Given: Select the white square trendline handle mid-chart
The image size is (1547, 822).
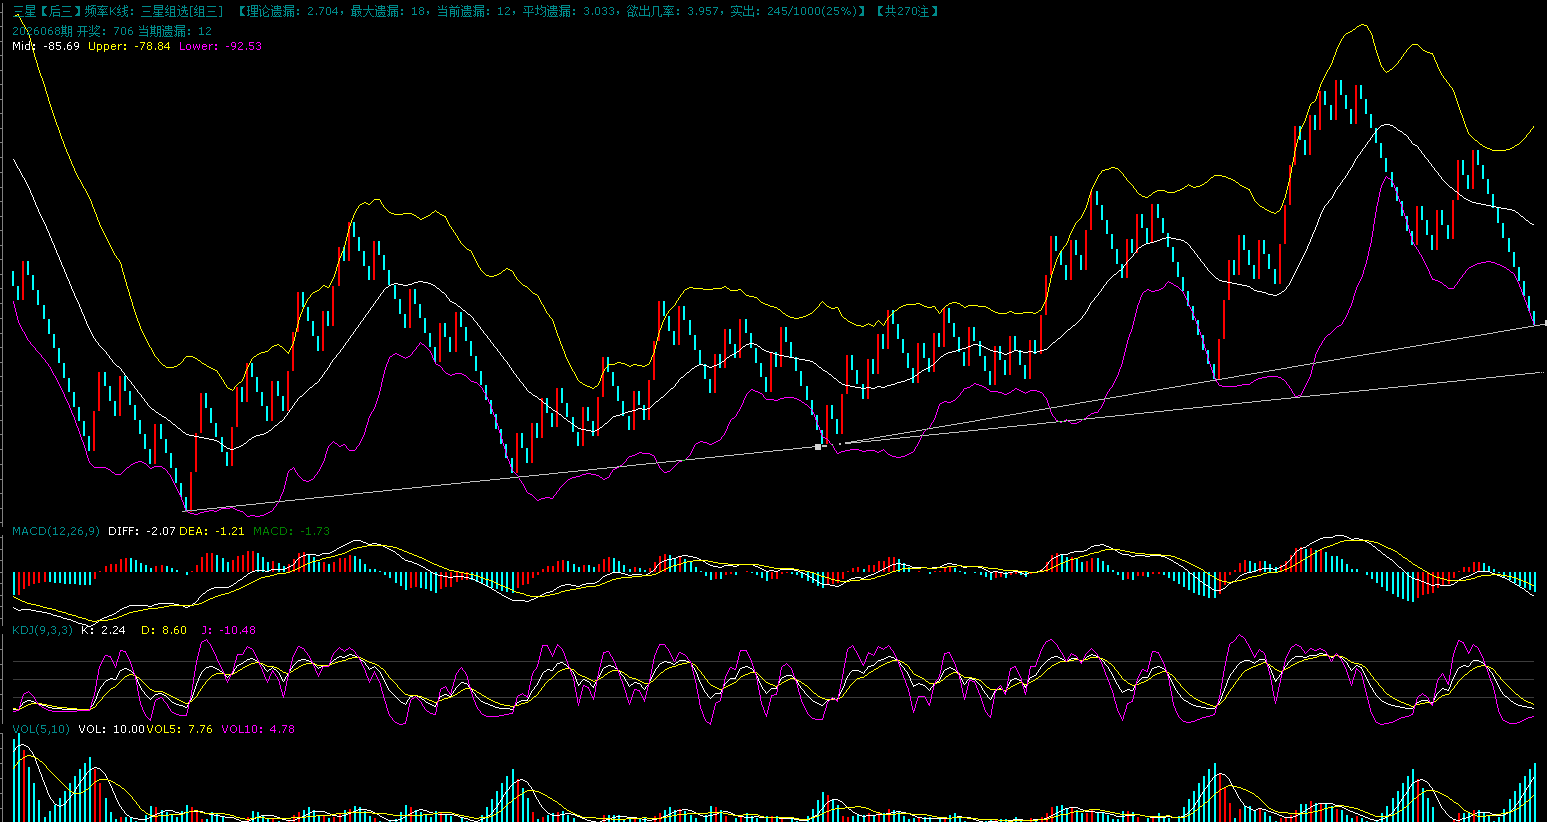Looking at the screenshot, I should point(818,446).
